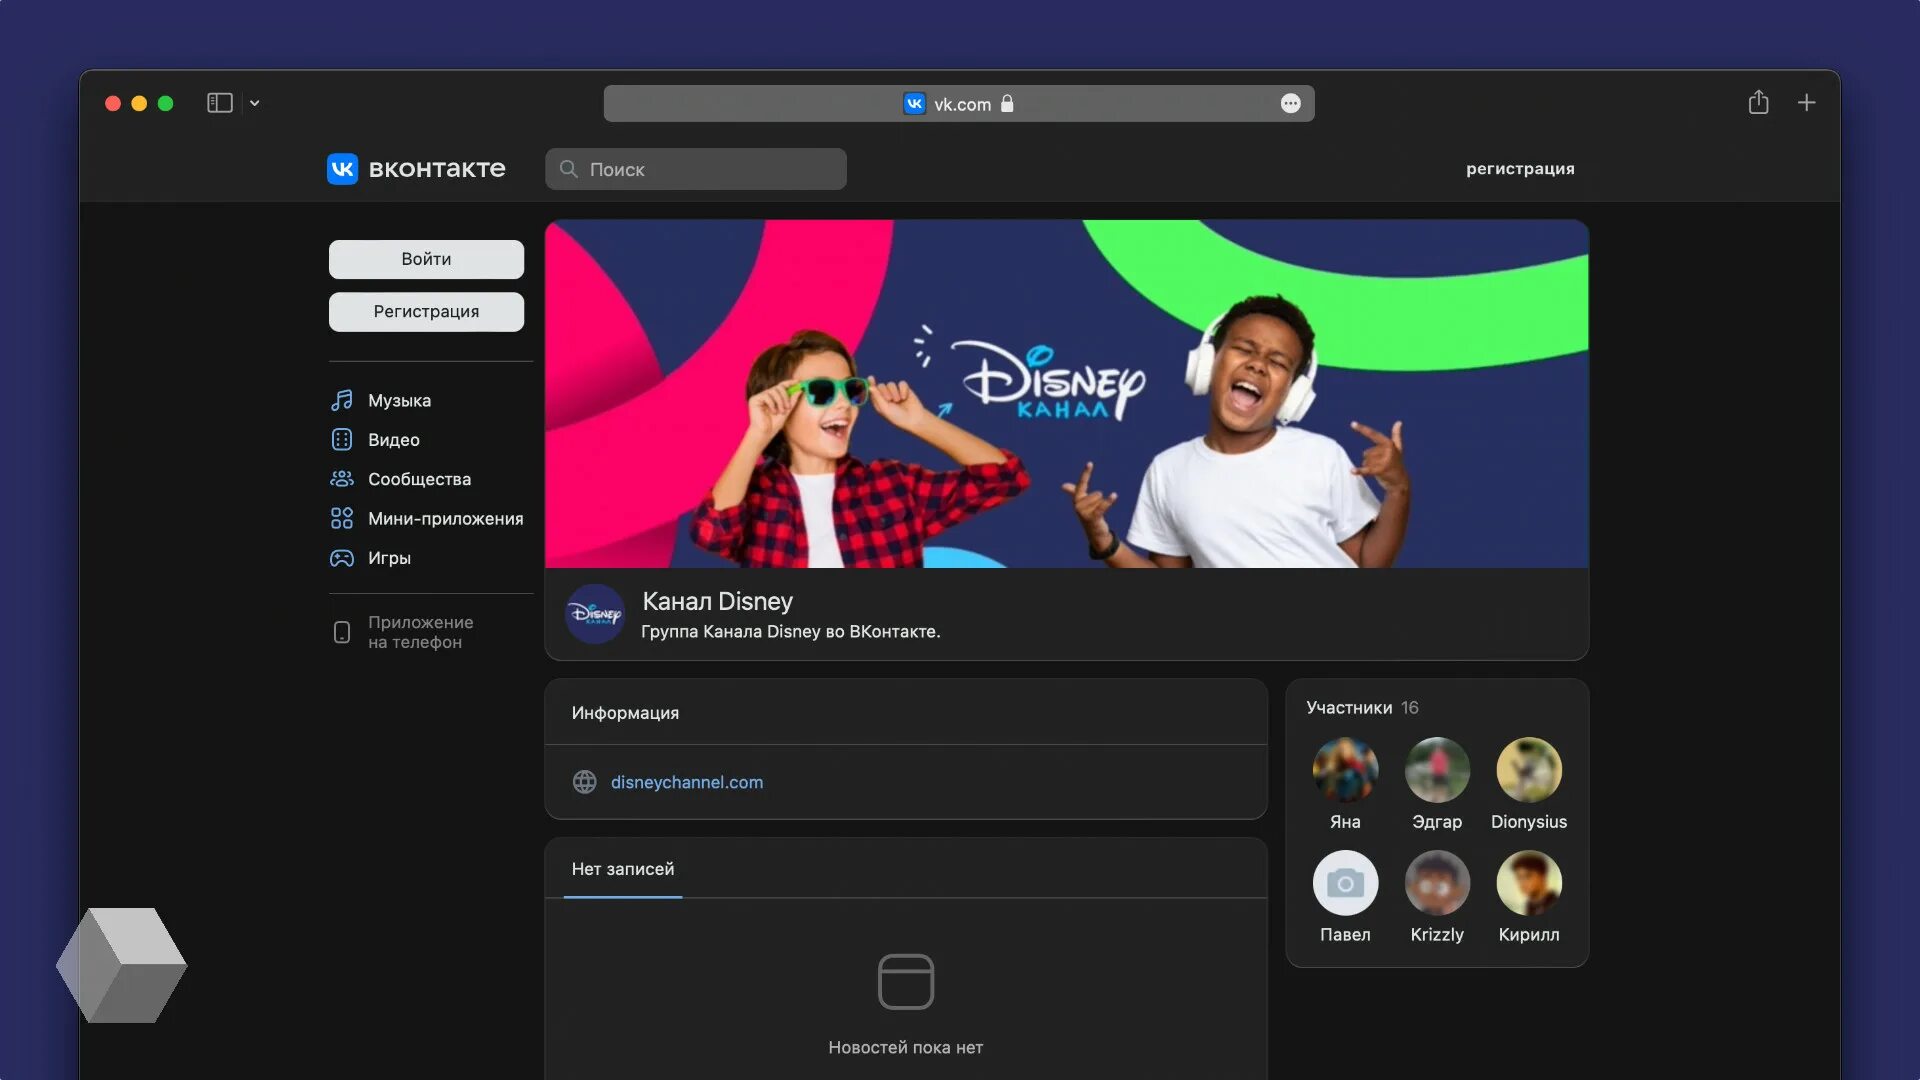The height and width of the screenshot is (1080, 1920).
Task: Open the Видео menu item
Action: [393, 440]
